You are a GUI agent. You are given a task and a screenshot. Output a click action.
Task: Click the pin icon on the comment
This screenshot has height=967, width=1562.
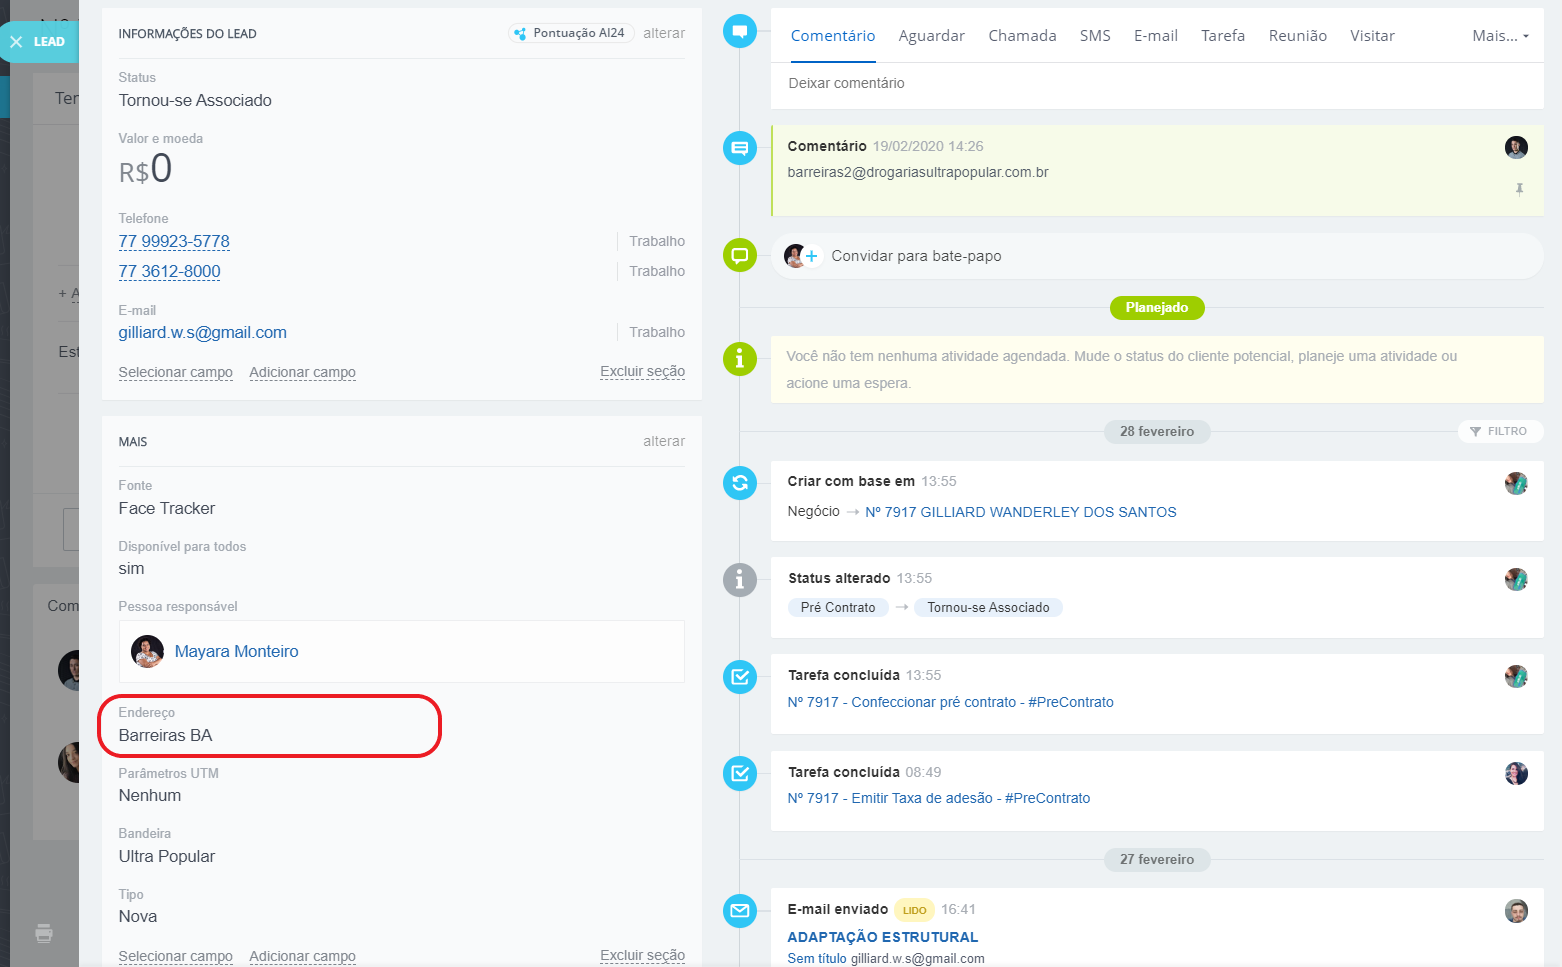[1519, 189]
